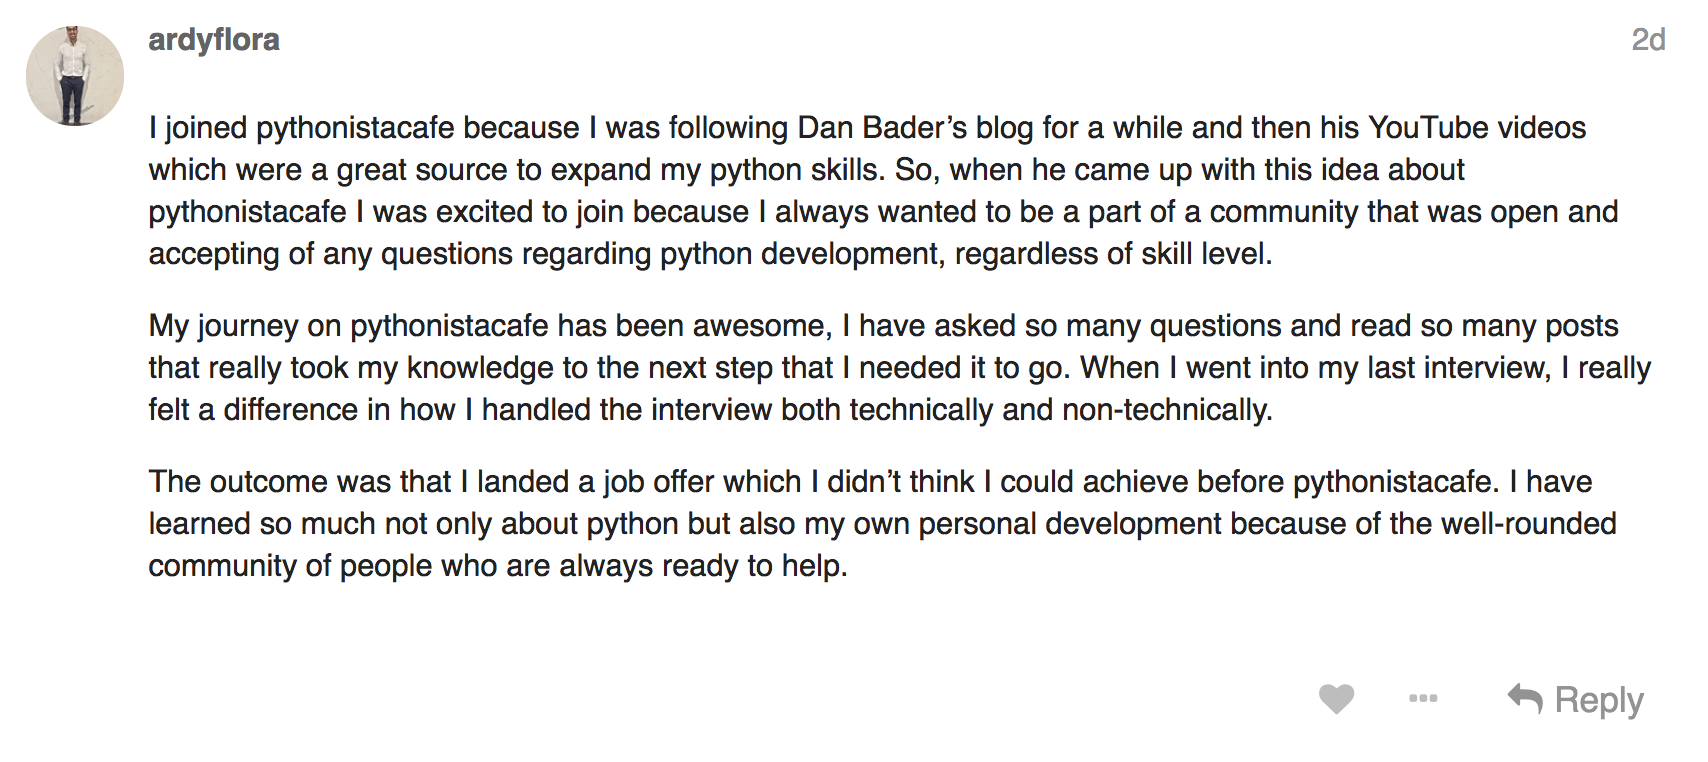Click the words "Dan Bader's" in post
The image size is (1708, 762).
click(882, 128)
